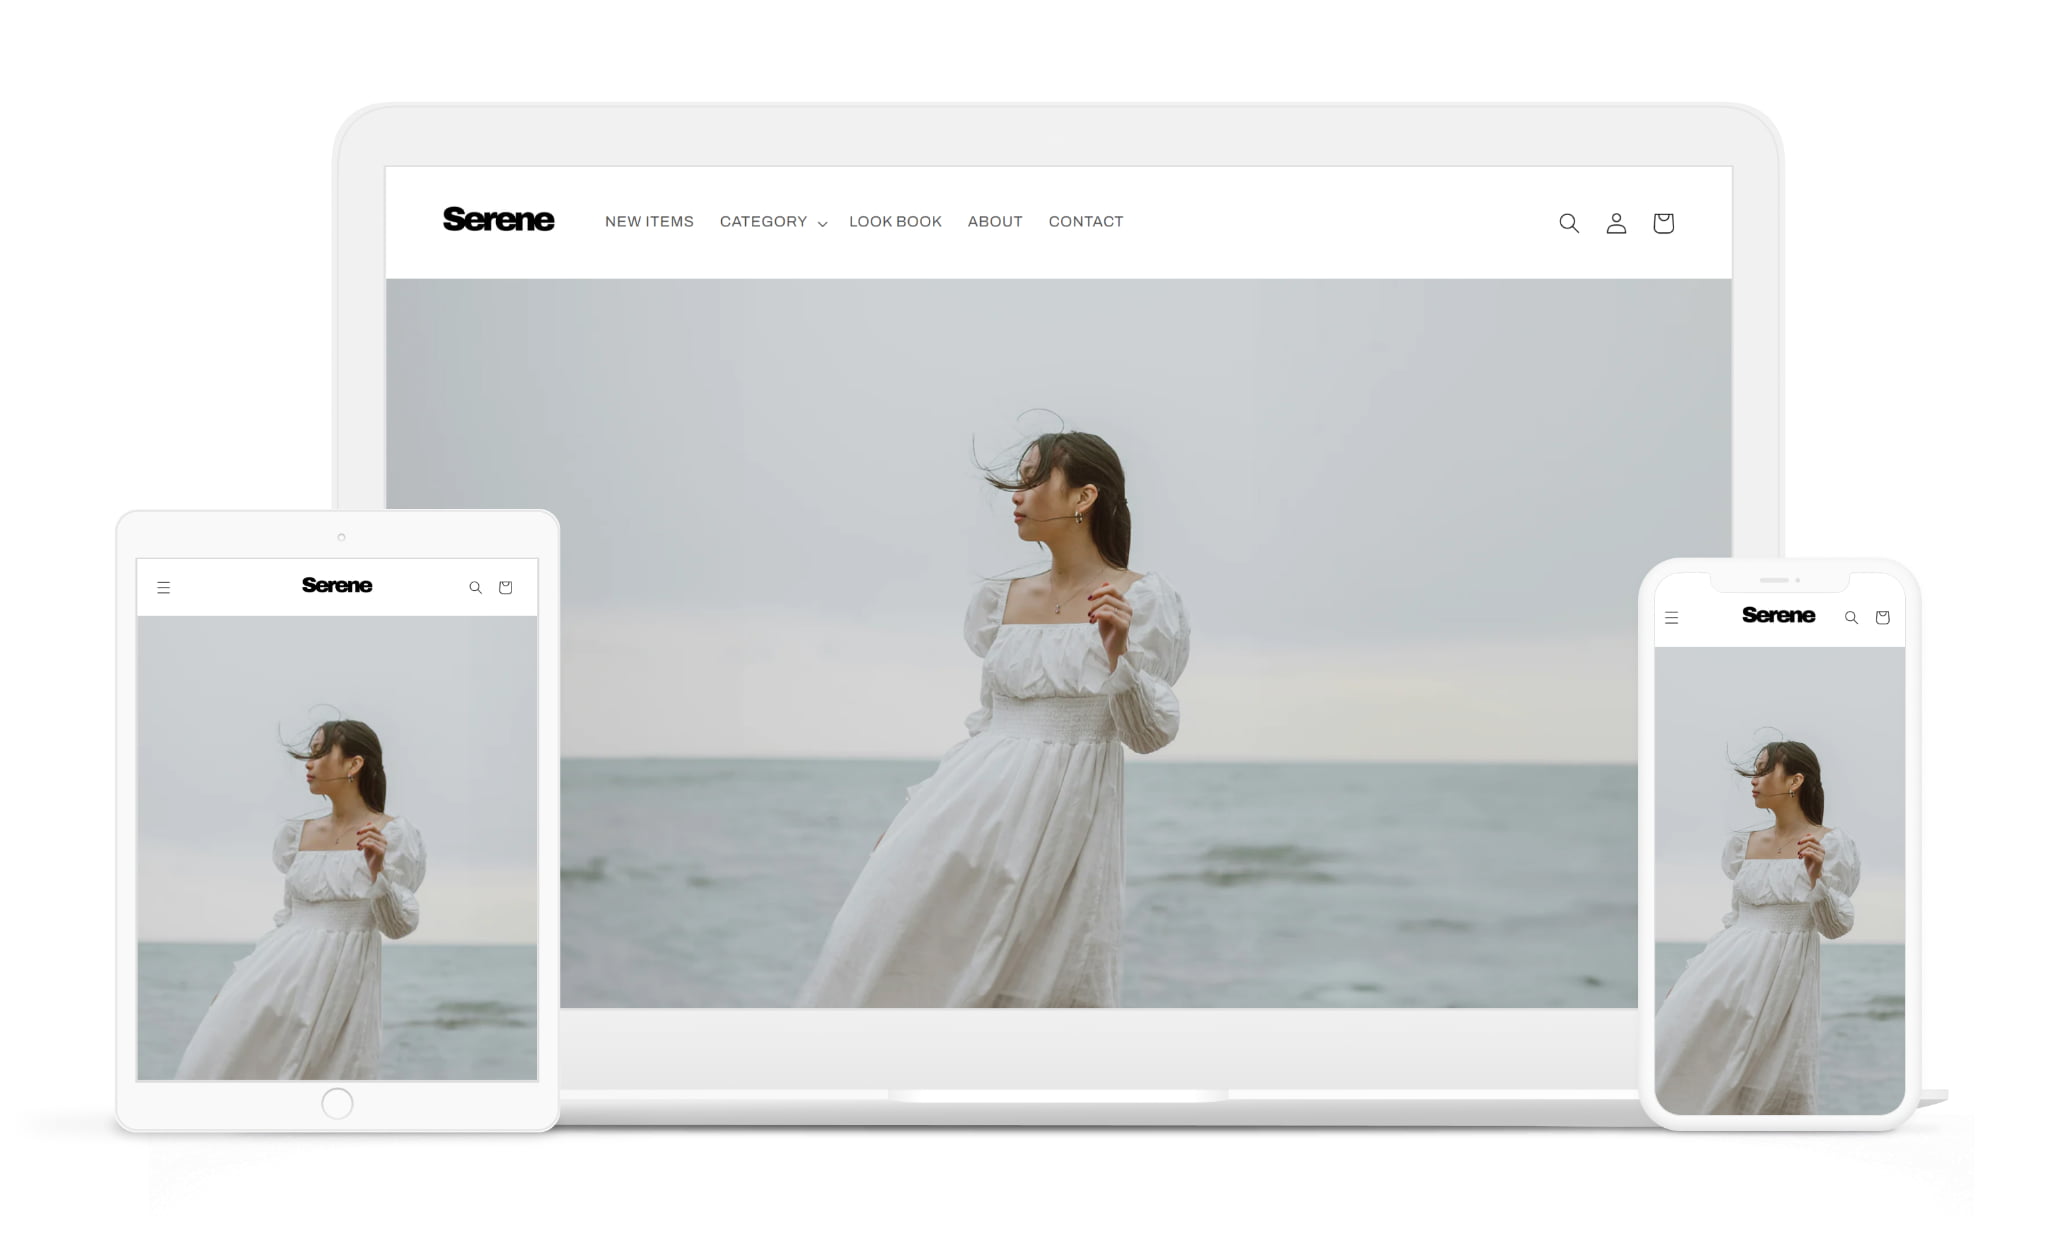Click the cart icon on tablet view

[506, 586]
